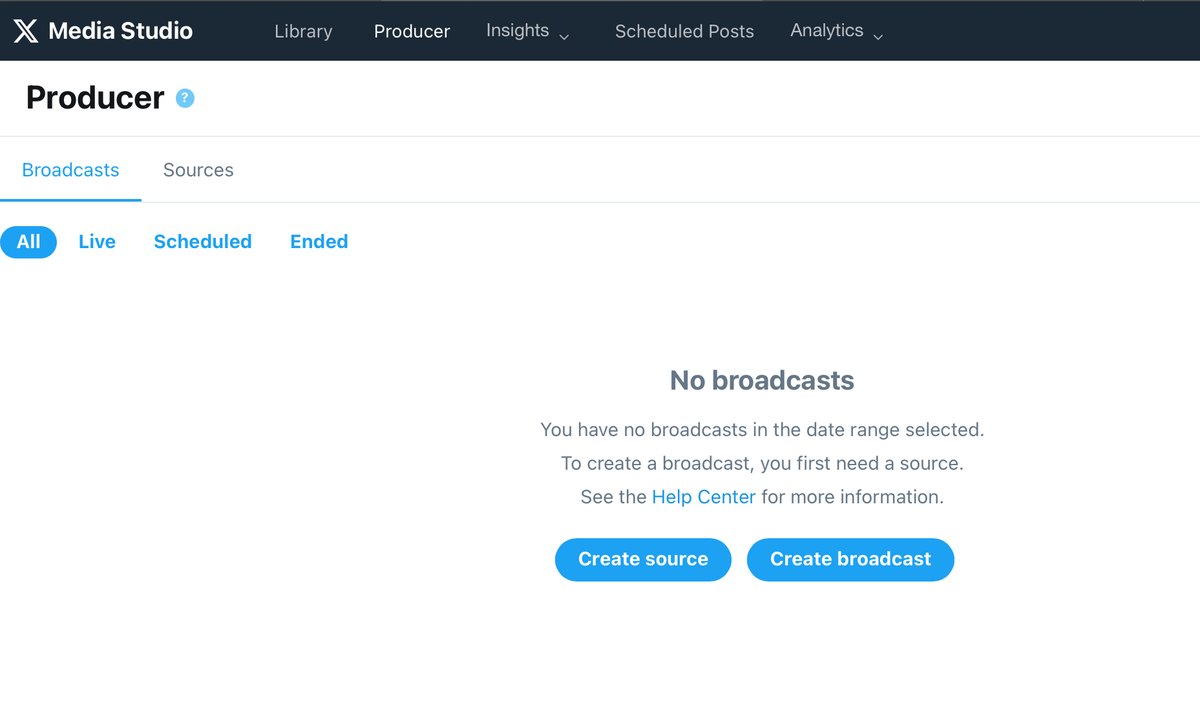Click the X logo icon

click(x=26, y=31)
